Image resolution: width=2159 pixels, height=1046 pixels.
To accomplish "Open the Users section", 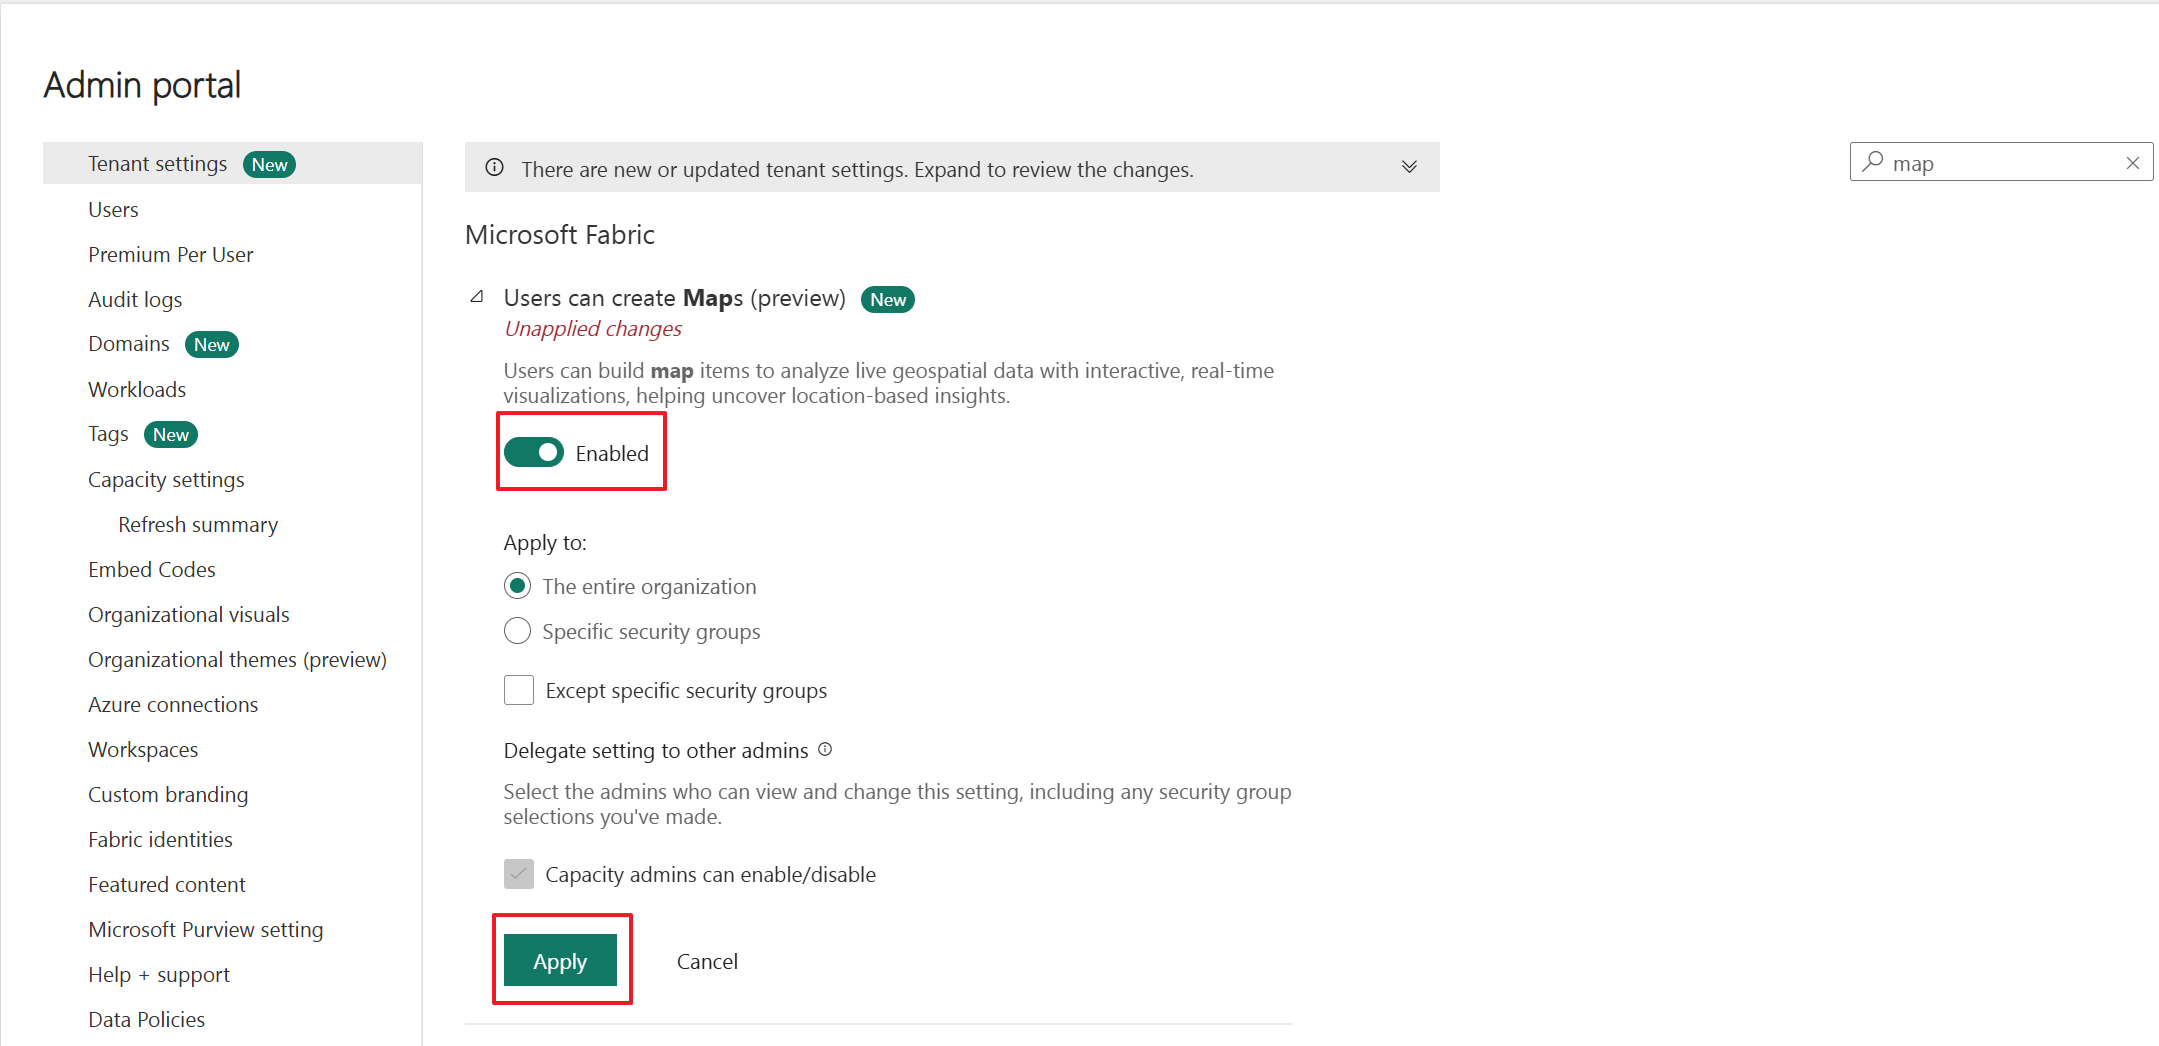I will (113, 209).
